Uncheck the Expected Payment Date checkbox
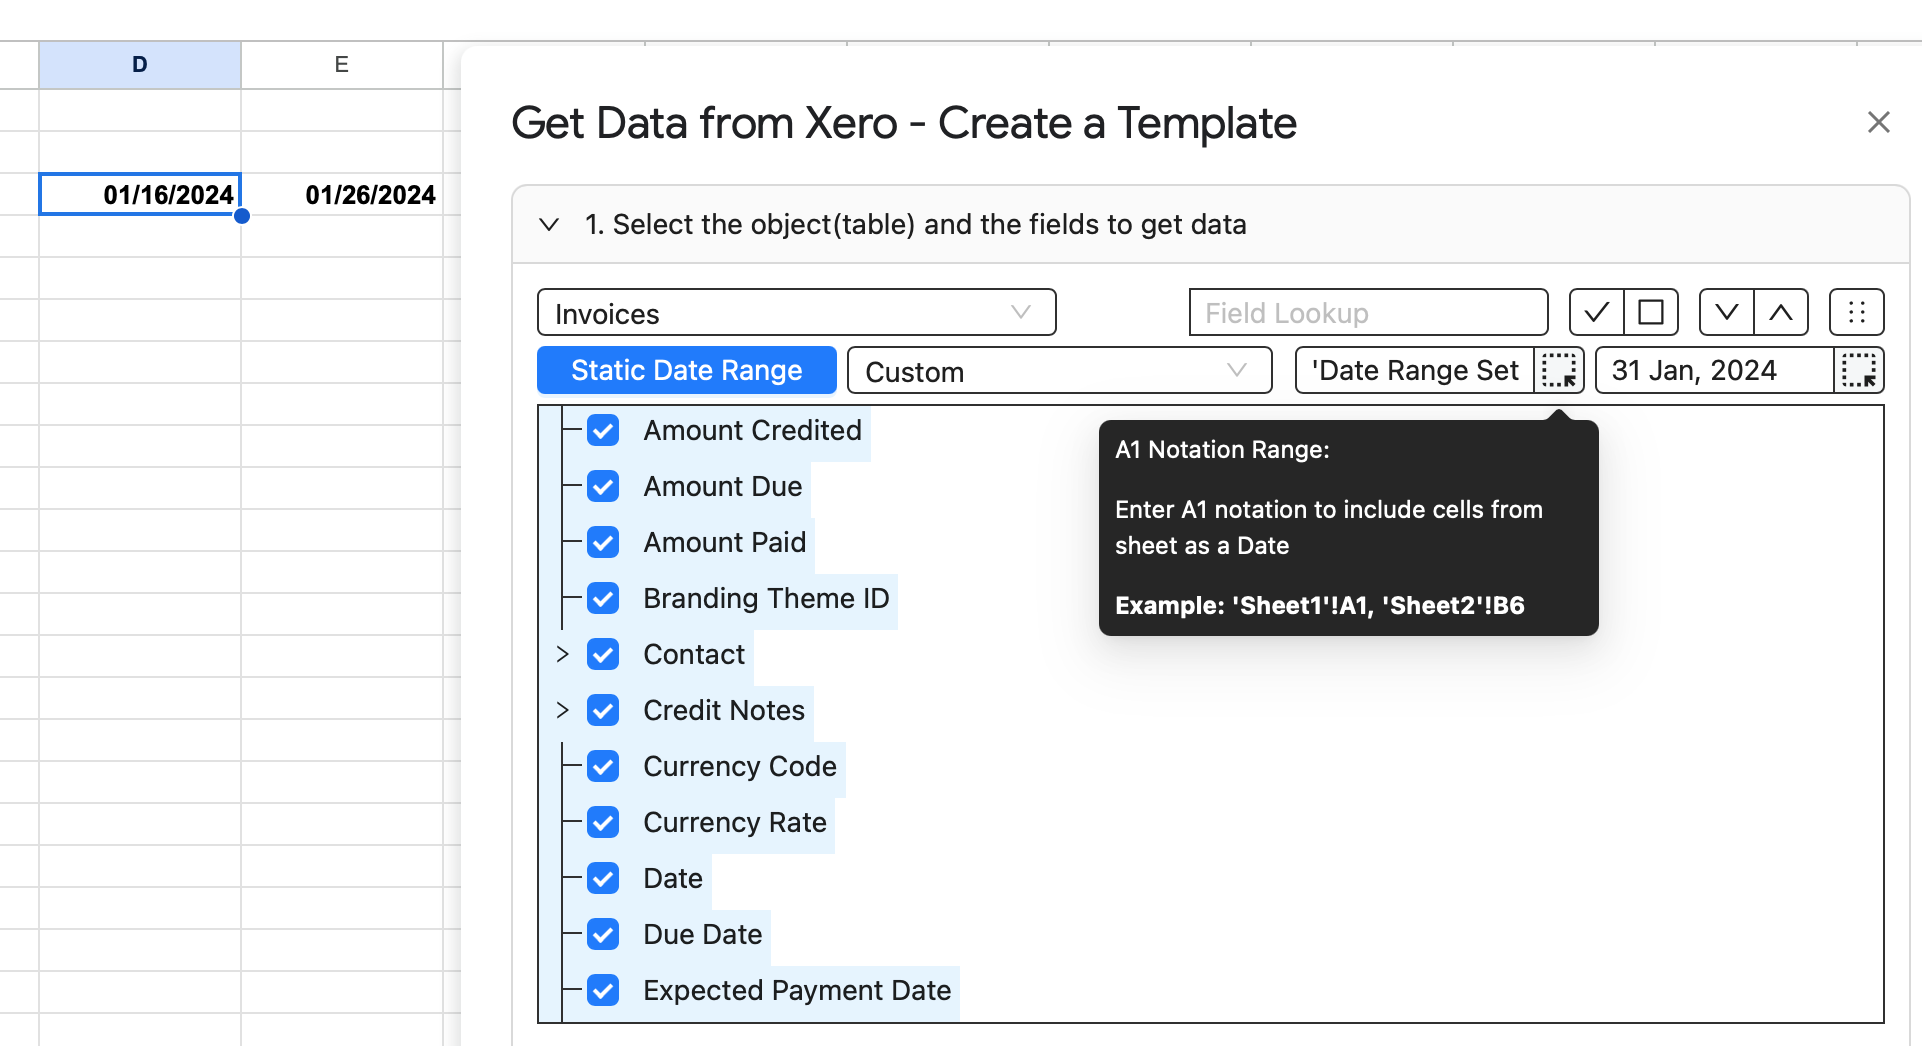The width and height of the screenshot is (1922, 1046). pos(603,991)
